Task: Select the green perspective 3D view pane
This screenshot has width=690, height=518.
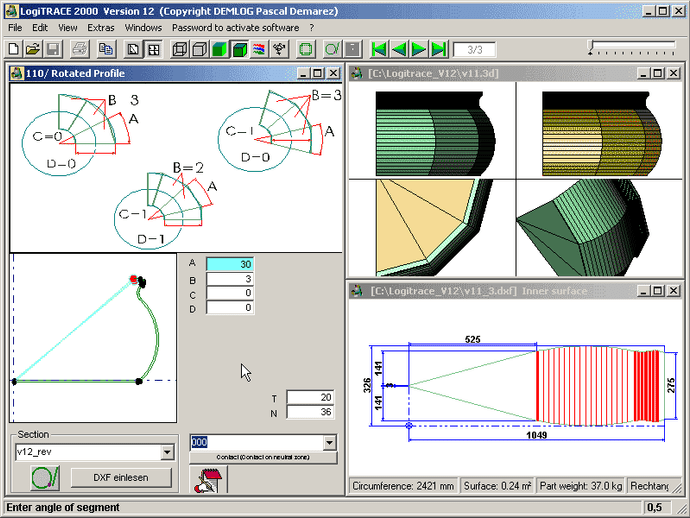Action: (x=599, y=228)
